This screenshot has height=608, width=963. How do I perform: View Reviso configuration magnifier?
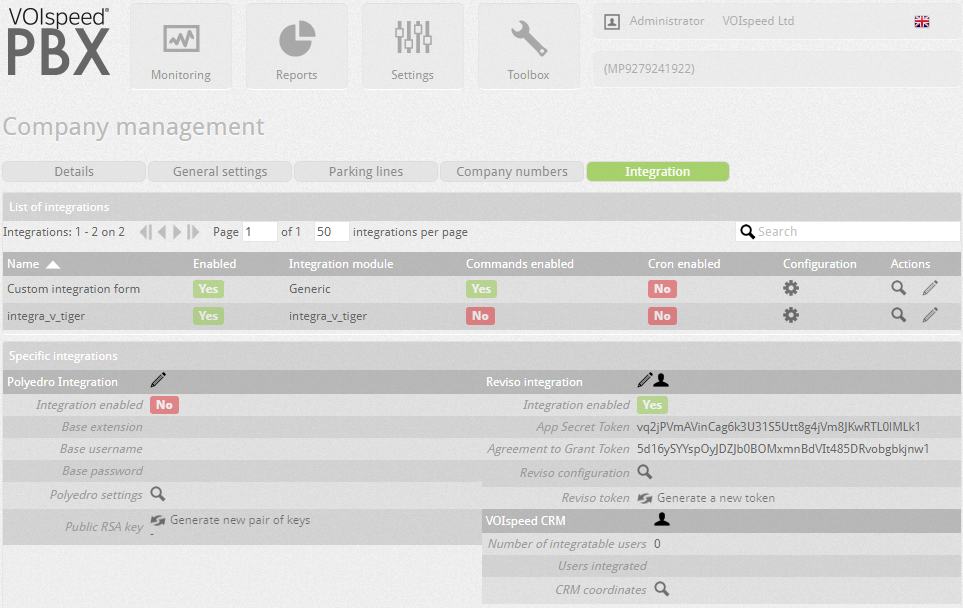pyautogui.click(x=644, y=472)
